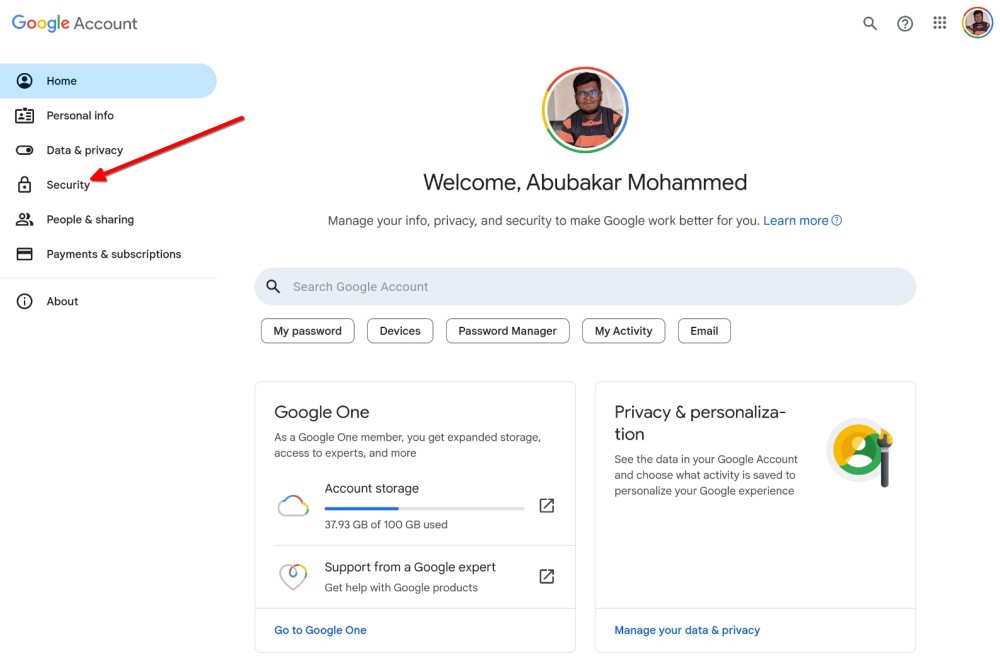Open the Google apps grid icon

pyautogui.click(x=939, y=23)
